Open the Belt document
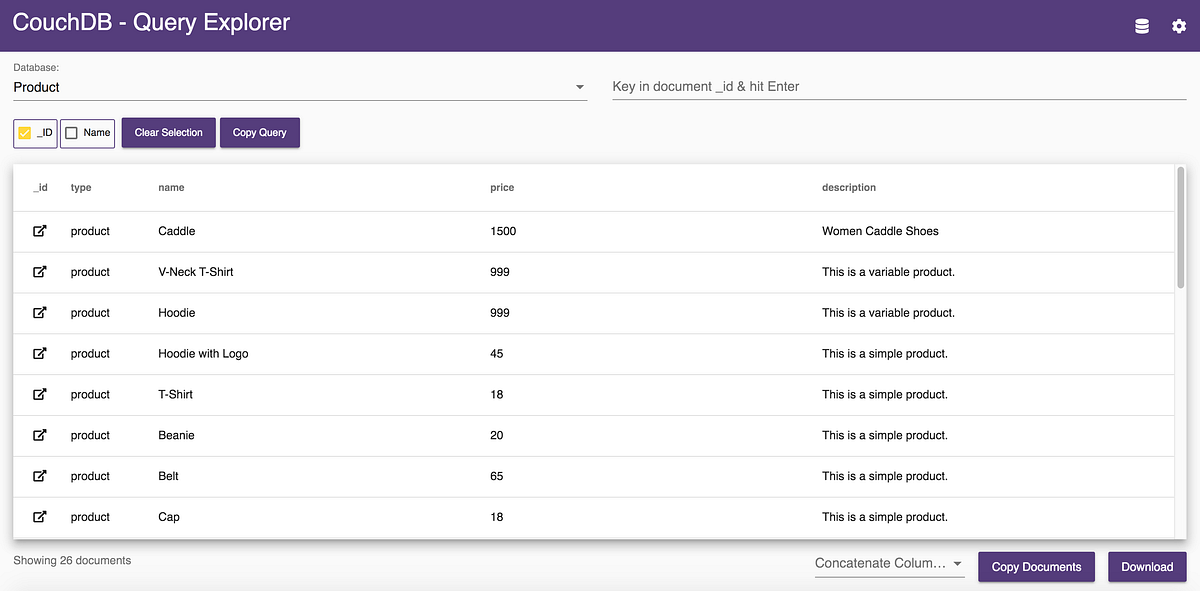 click(x=40, y=476)
